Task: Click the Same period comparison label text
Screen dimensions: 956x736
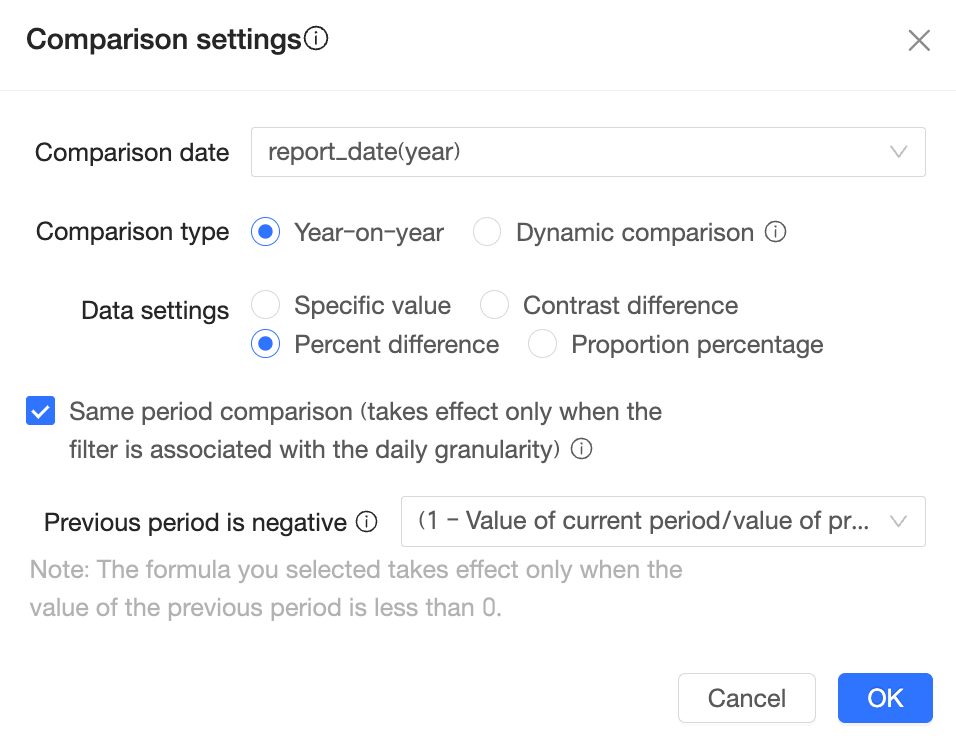Action: click(365, 411)
